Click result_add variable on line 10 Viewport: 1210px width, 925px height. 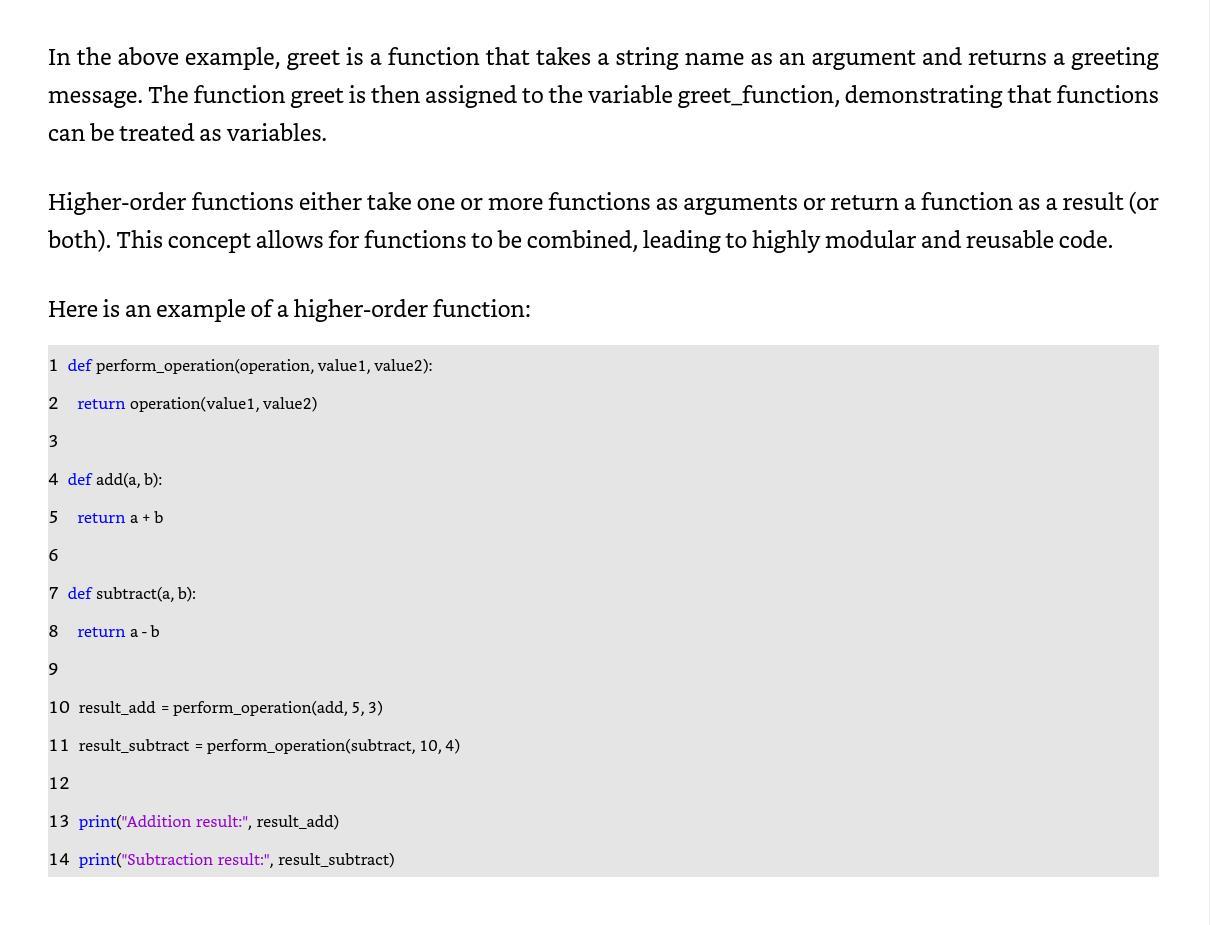(x=117, y=707)
